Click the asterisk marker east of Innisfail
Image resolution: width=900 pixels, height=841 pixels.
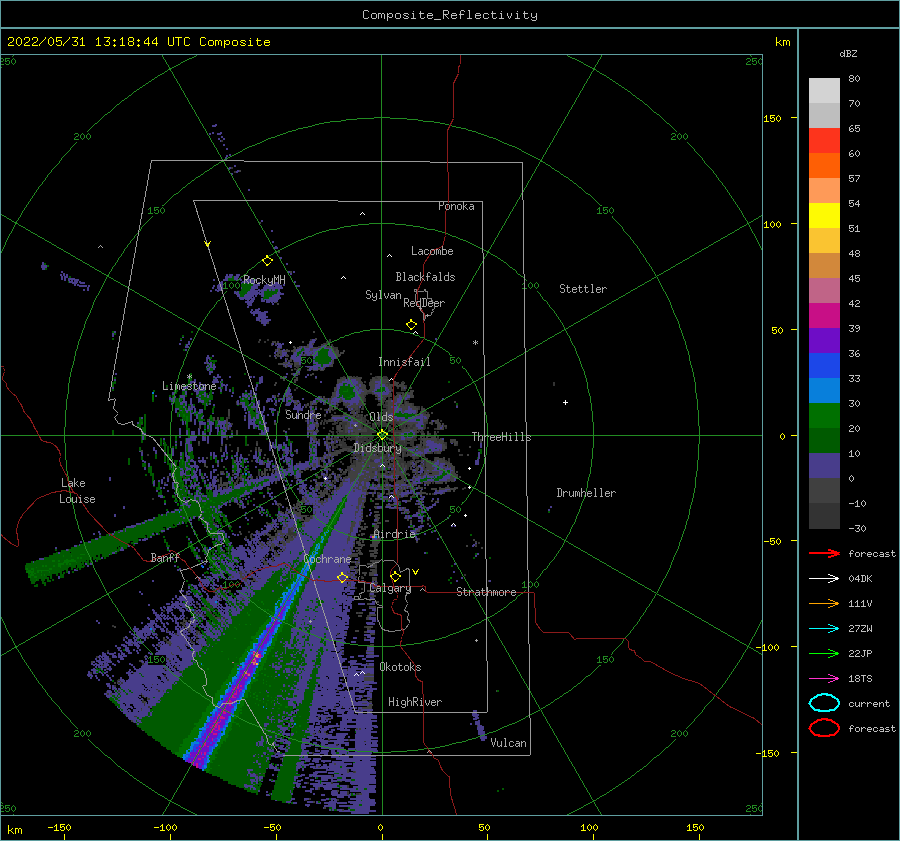(x=475, y=343)
